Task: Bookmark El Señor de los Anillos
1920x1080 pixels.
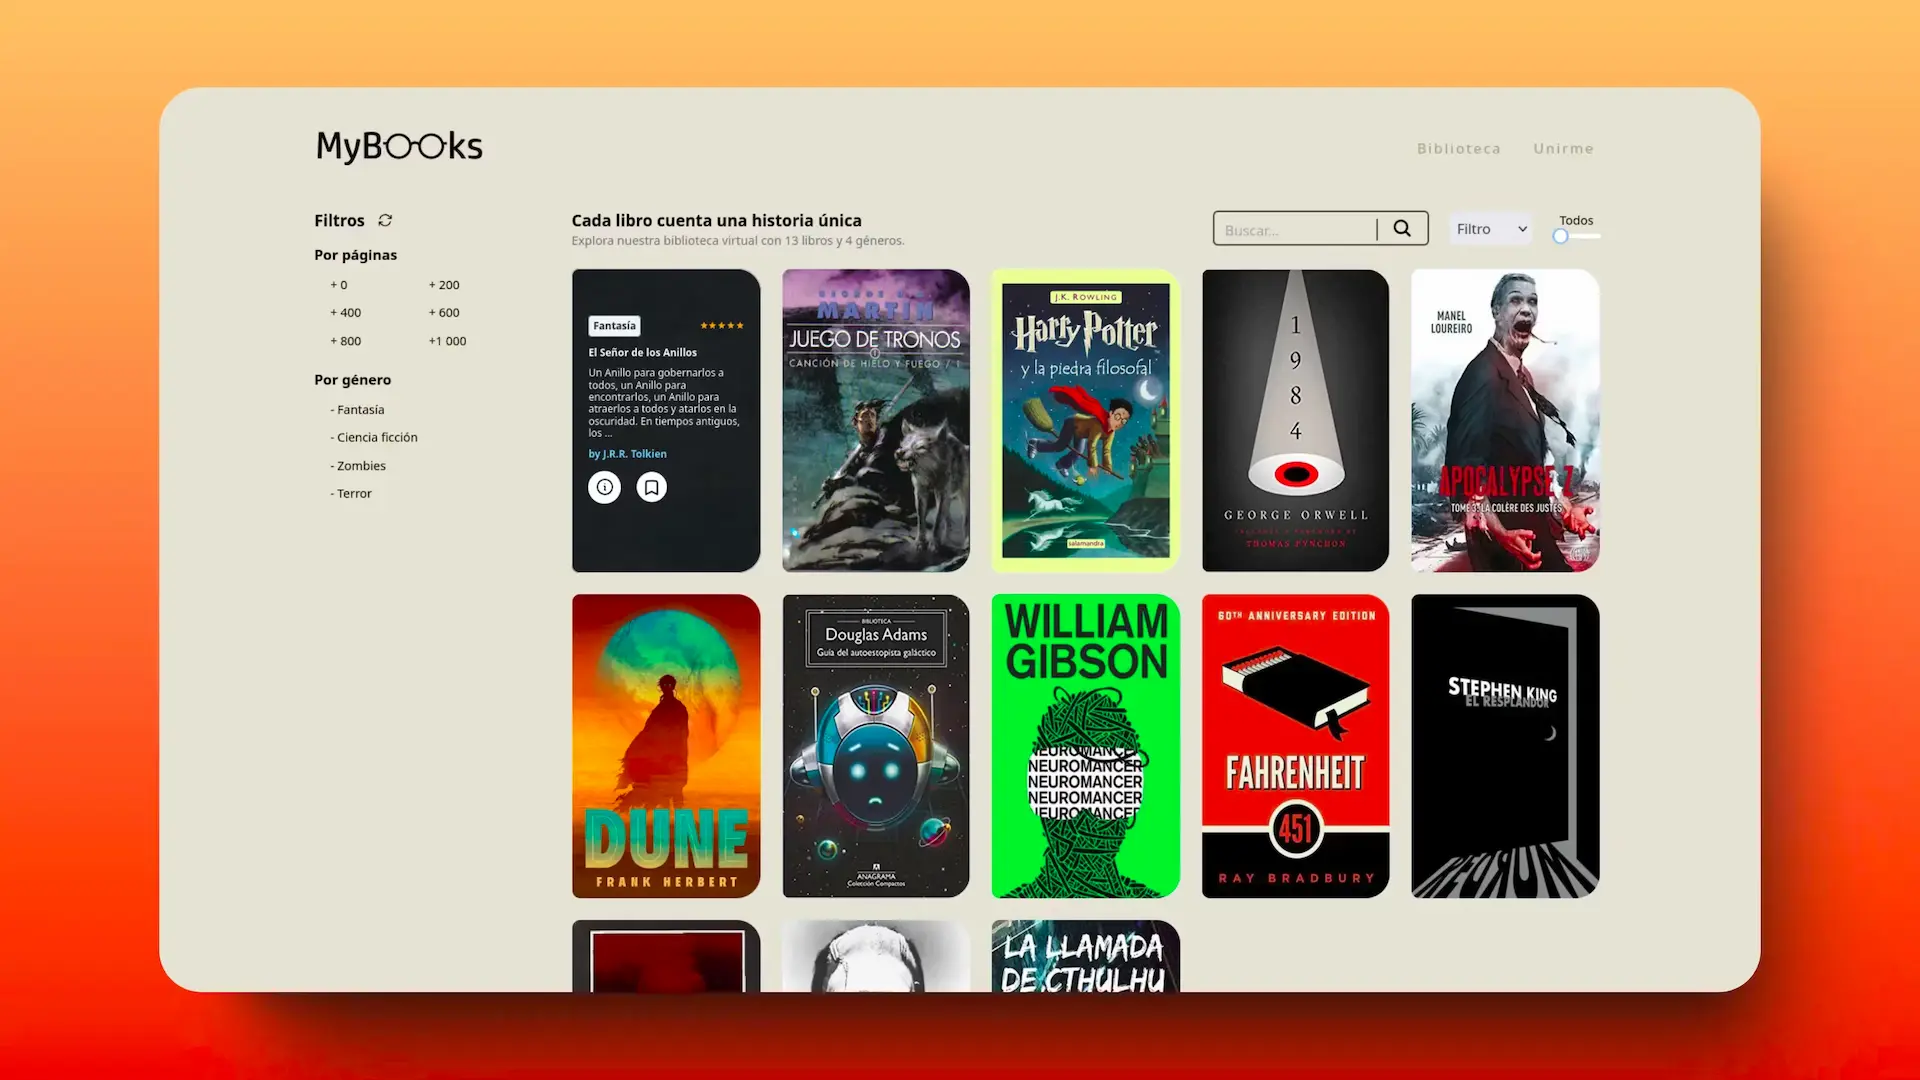Action: [651, 487]
